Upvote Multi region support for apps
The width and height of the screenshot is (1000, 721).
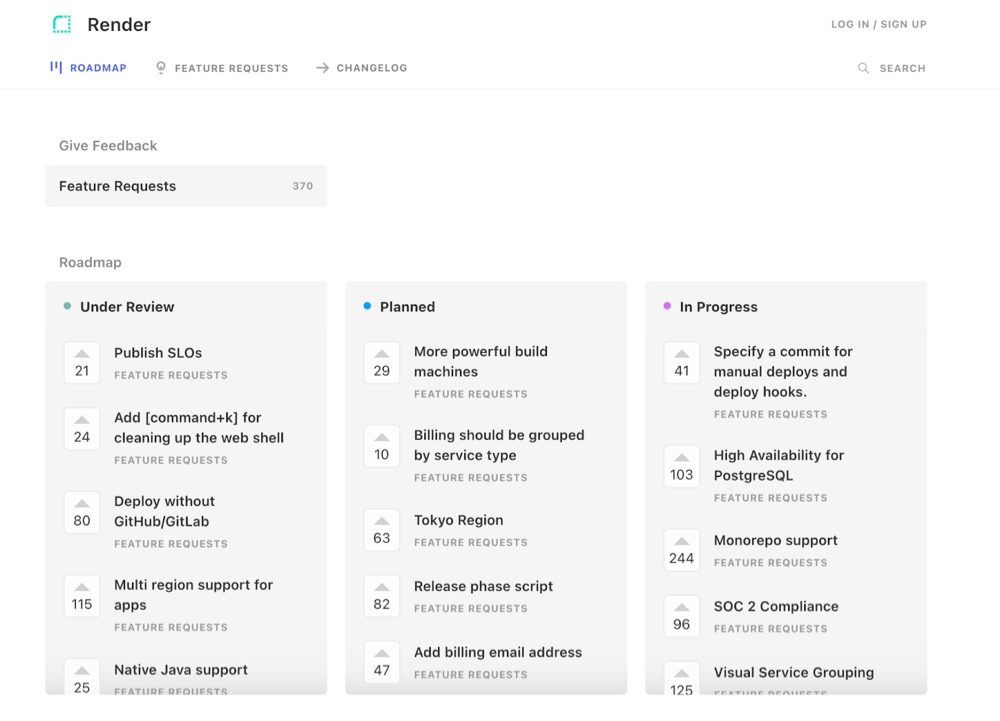(x=82, y=596)
